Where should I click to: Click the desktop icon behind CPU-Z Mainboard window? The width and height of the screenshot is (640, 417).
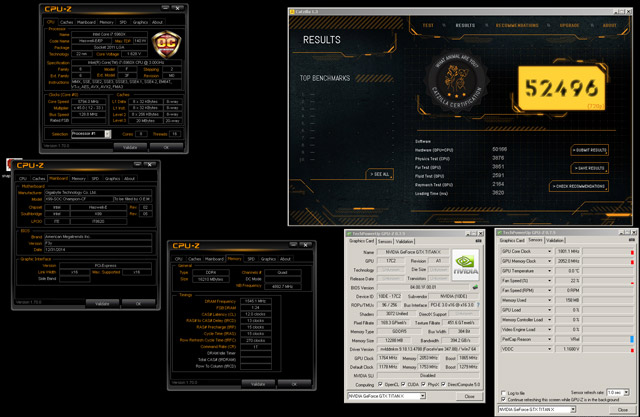tap(11, 165)
